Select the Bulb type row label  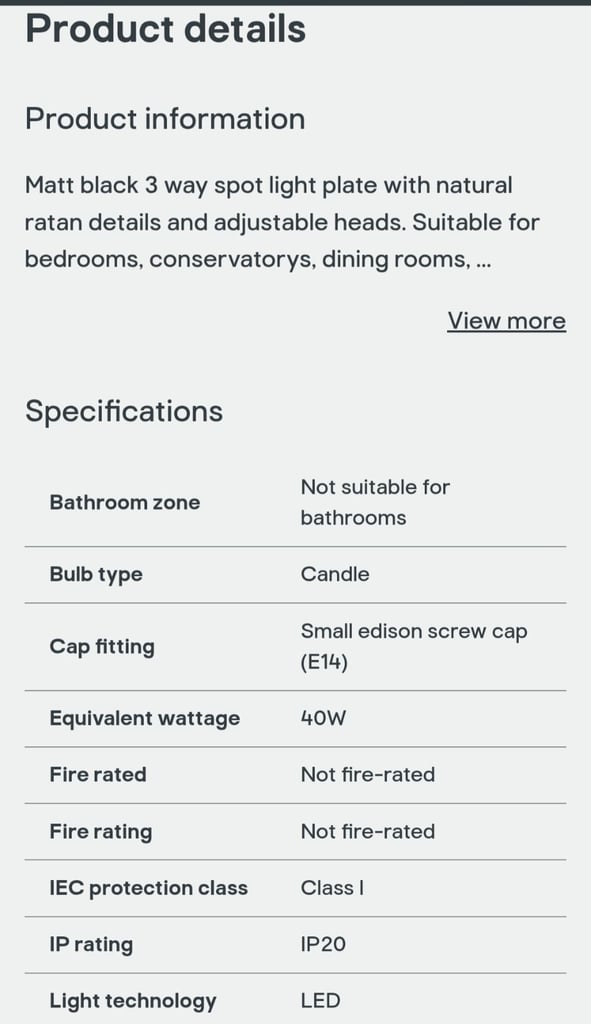click(96, 575)
